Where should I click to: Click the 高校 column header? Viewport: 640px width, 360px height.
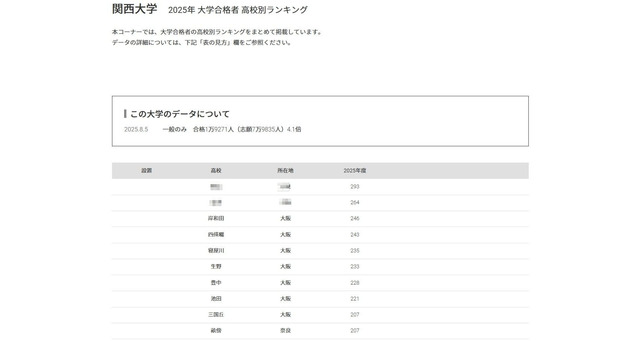coord(216,171)
